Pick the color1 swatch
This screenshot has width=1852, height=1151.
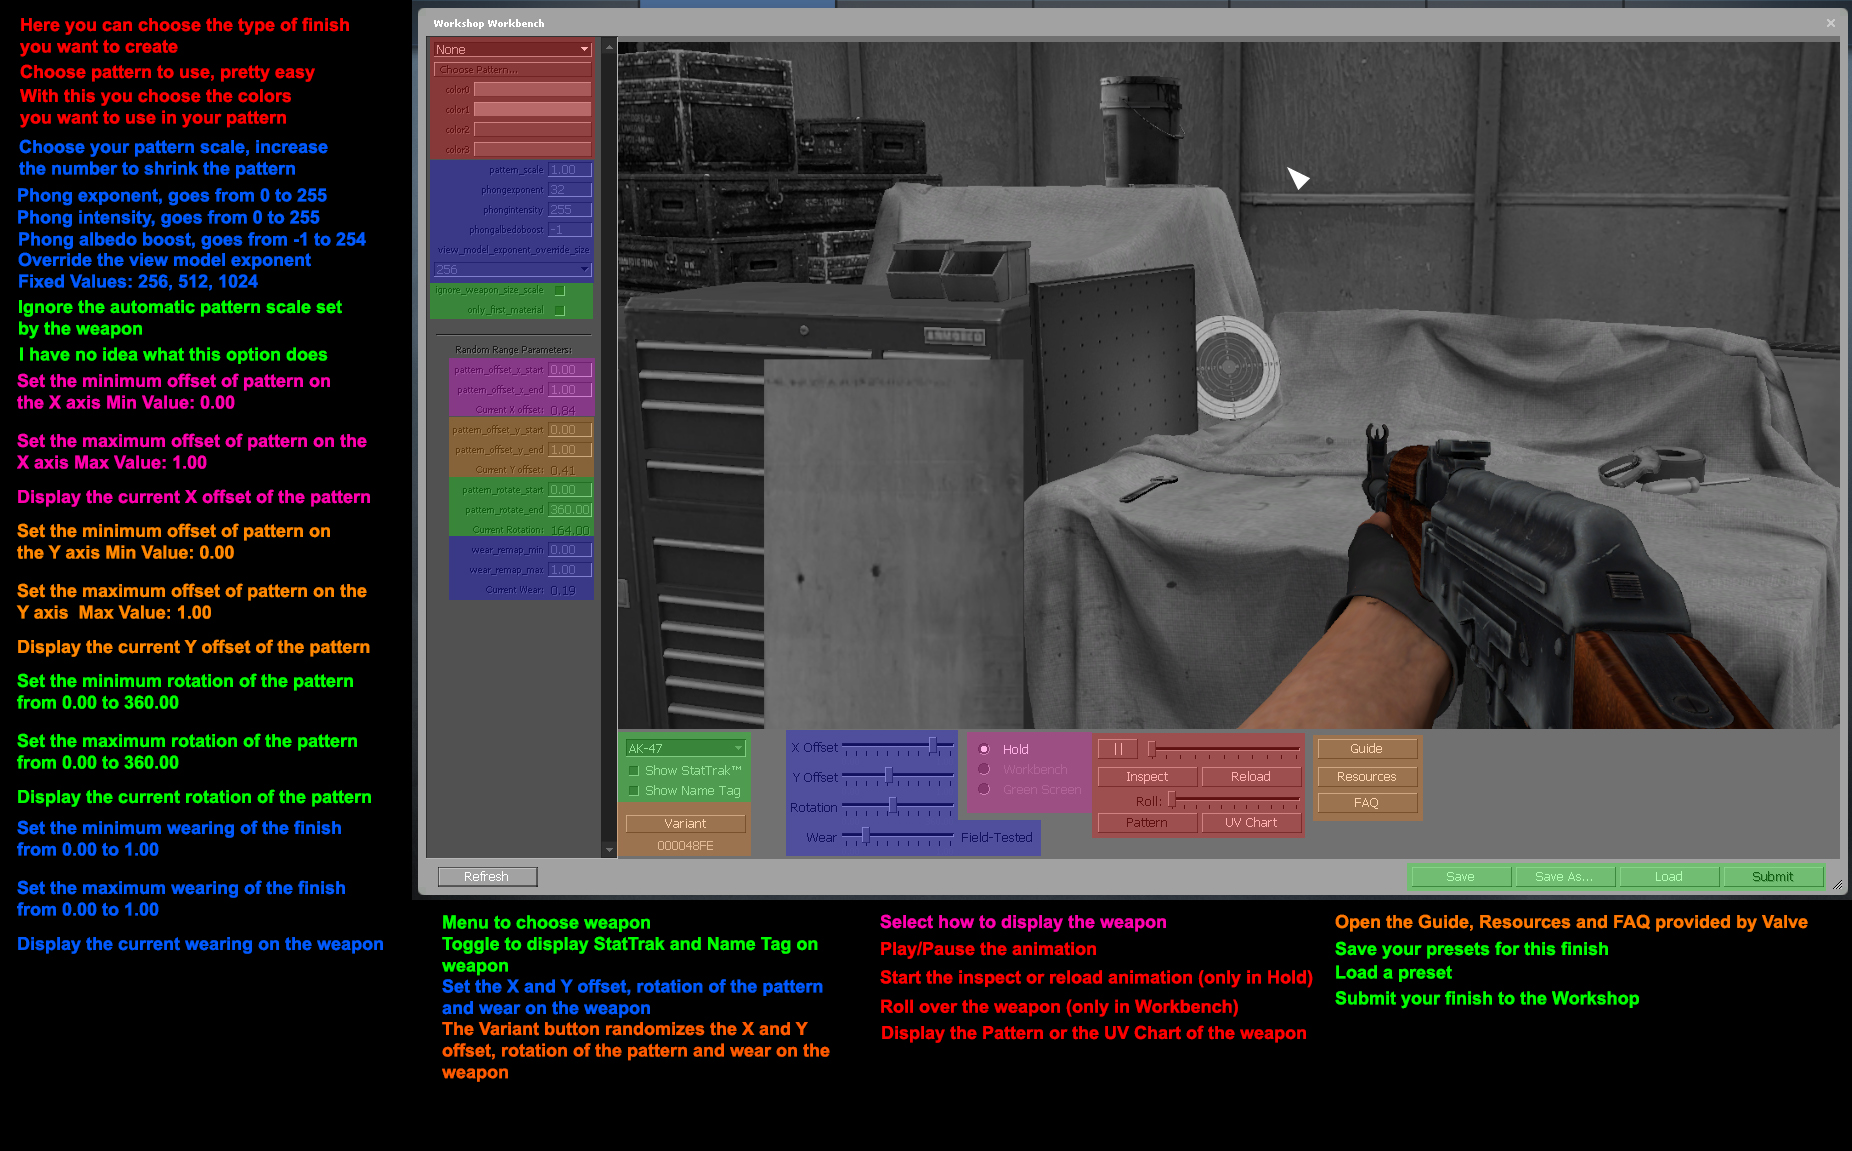coord(532,110)
